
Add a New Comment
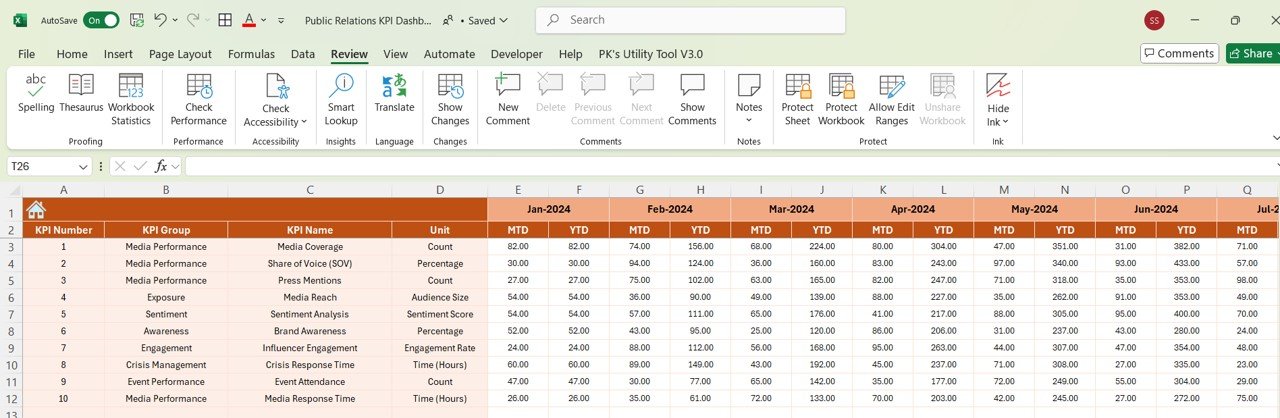(508, 100)
